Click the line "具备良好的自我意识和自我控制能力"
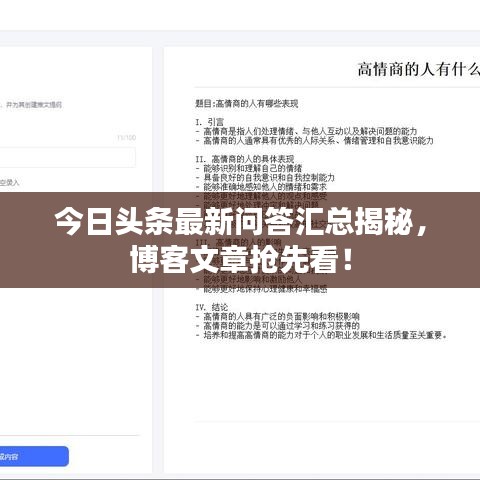The image size is (480, 480). coord(269,178)
